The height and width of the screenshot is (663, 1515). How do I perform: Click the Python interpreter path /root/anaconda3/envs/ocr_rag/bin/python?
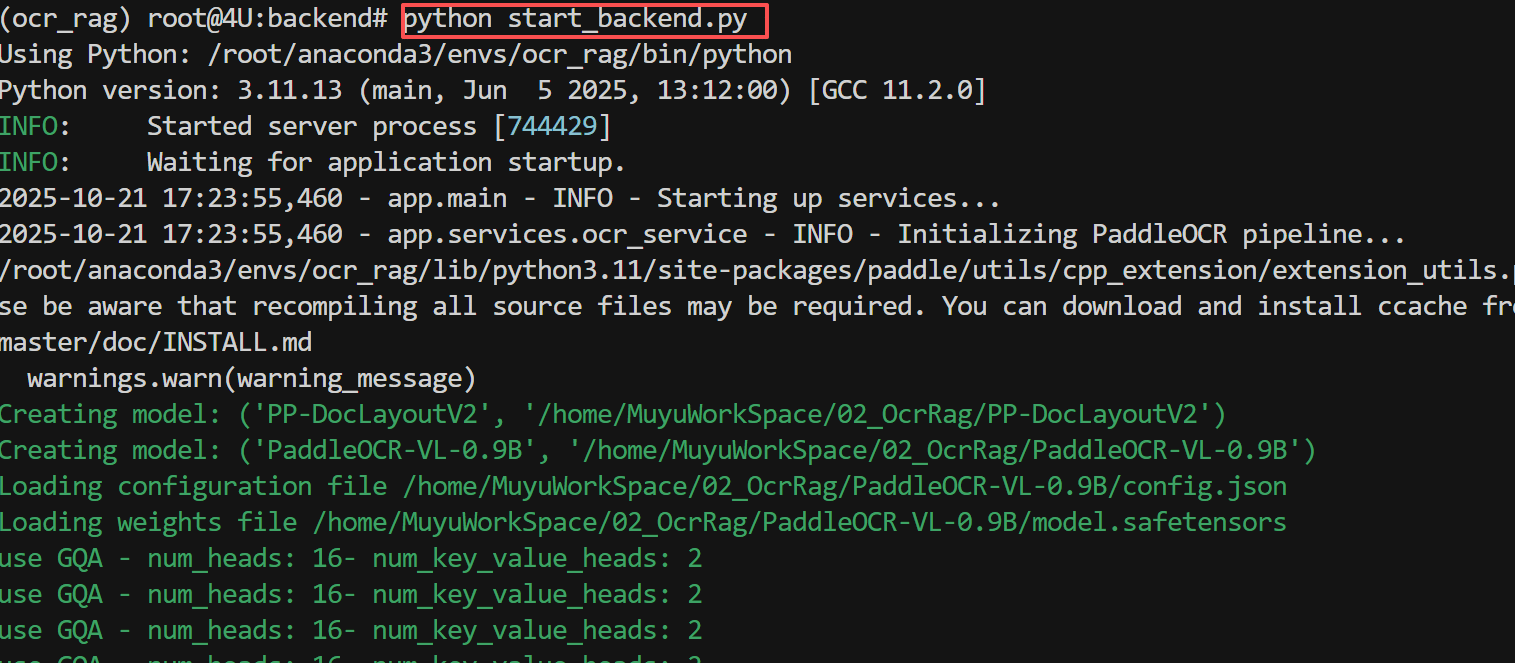tap(500, 54)
